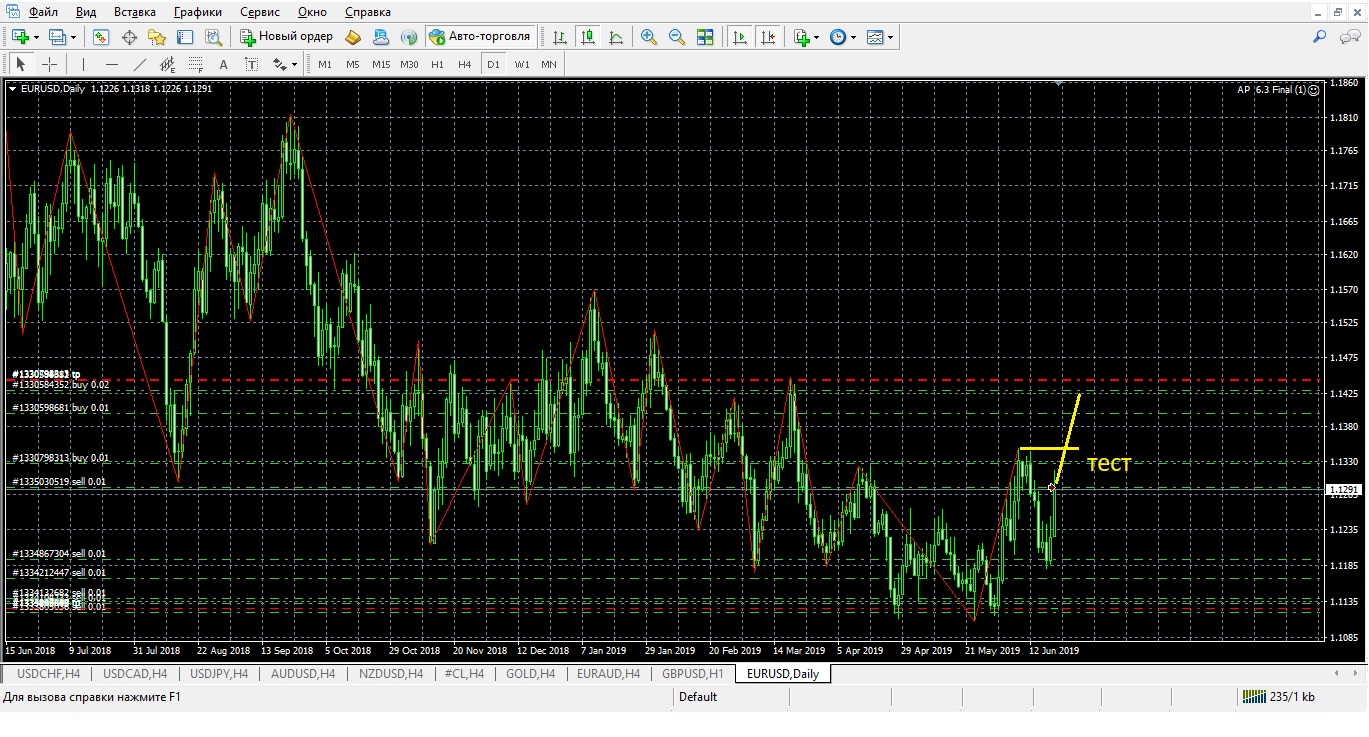Select the M30 timeframe button

point(409,64)
